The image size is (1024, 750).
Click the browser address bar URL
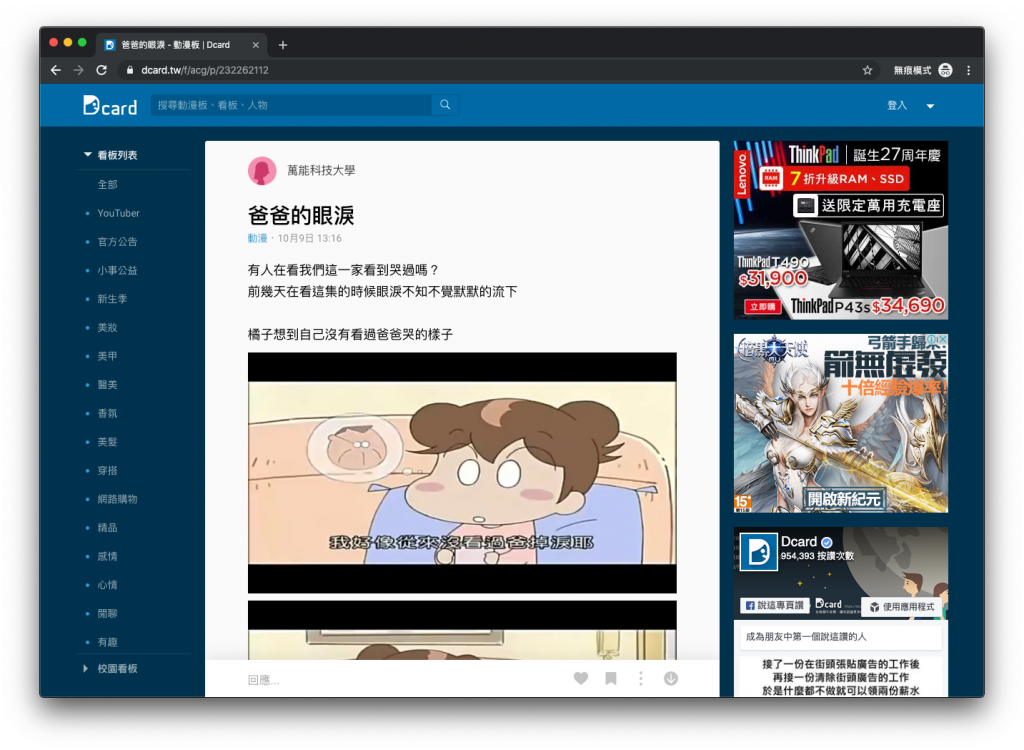coord(204,70)
